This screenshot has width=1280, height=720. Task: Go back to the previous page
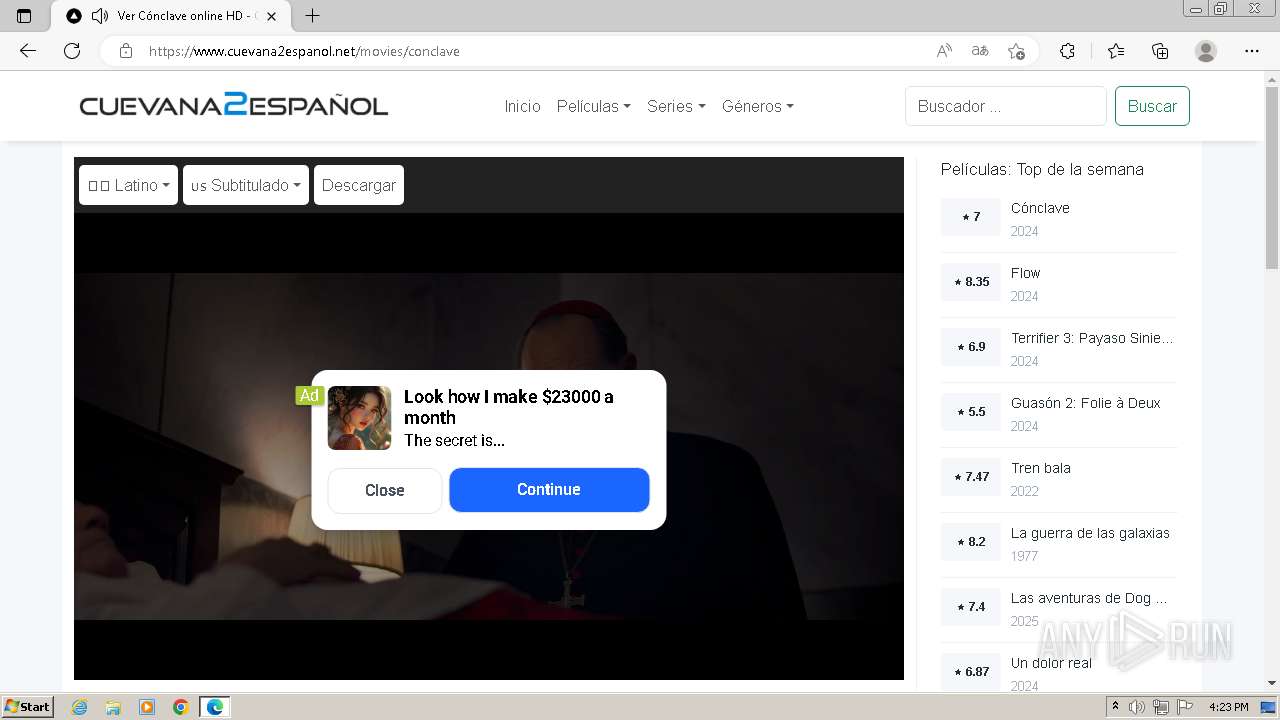28,51
